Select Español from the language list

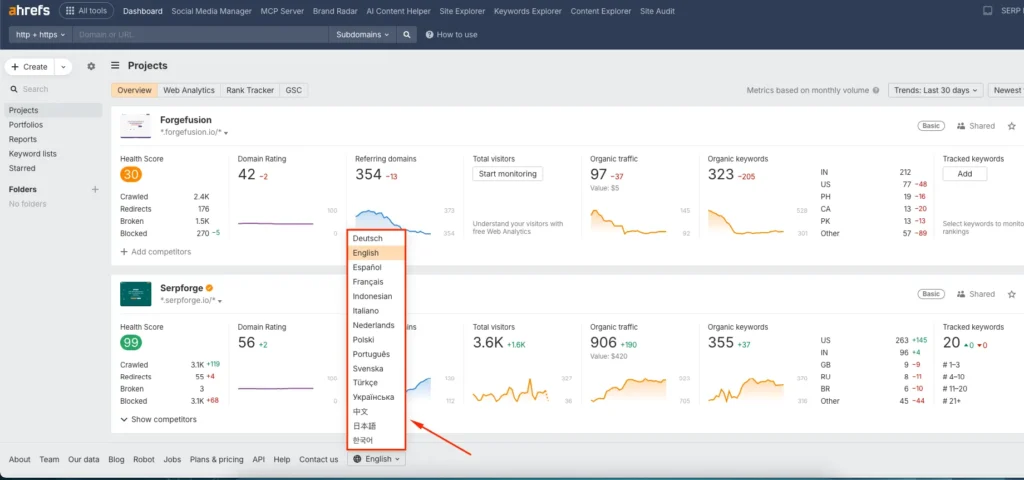pyautogui.click(x=367, y=268)
